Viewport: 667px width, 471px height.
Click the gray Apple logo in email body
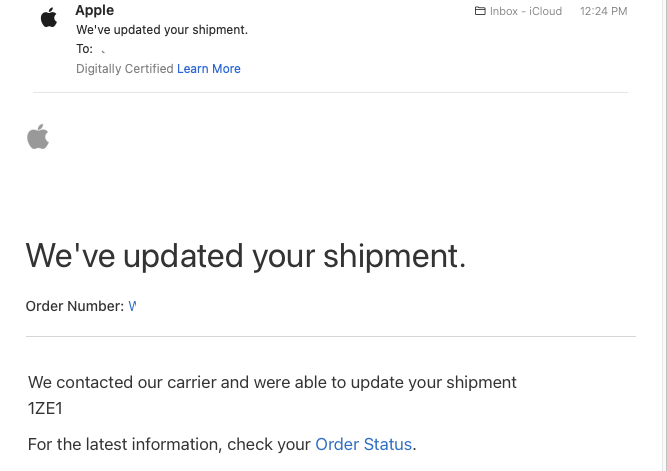[38, 137]
